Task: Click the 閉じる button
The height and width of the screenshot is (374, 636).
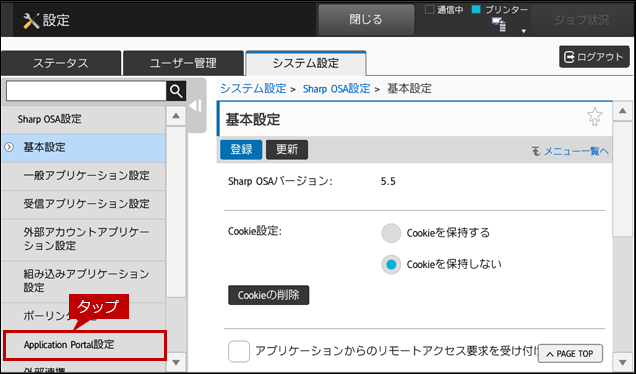Action: [x=366, y=20]
